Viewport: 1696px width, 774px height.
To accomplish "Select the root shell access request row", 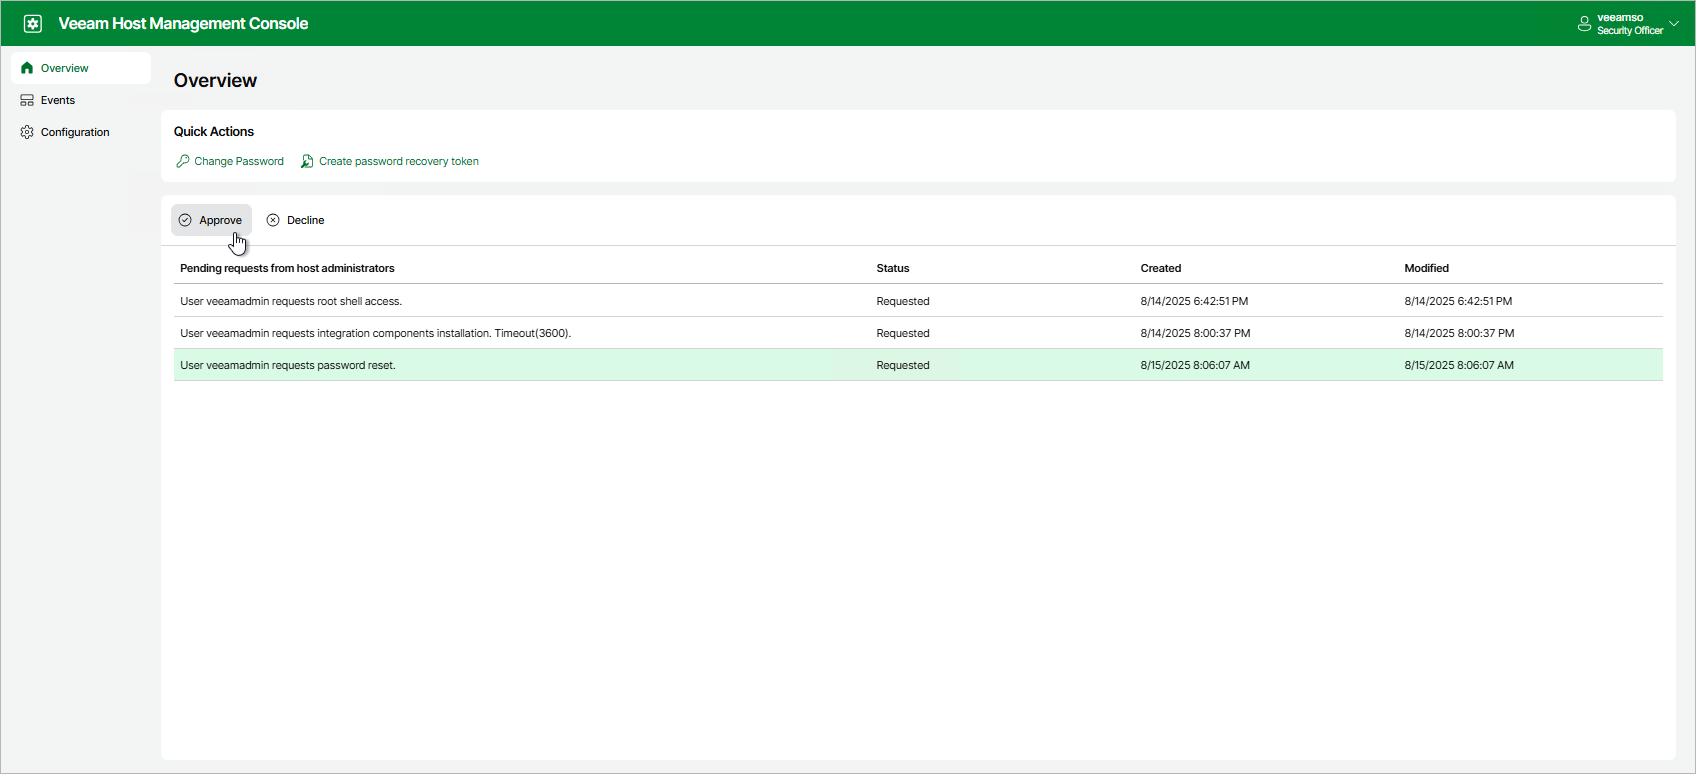I will (x=918, y=301).
